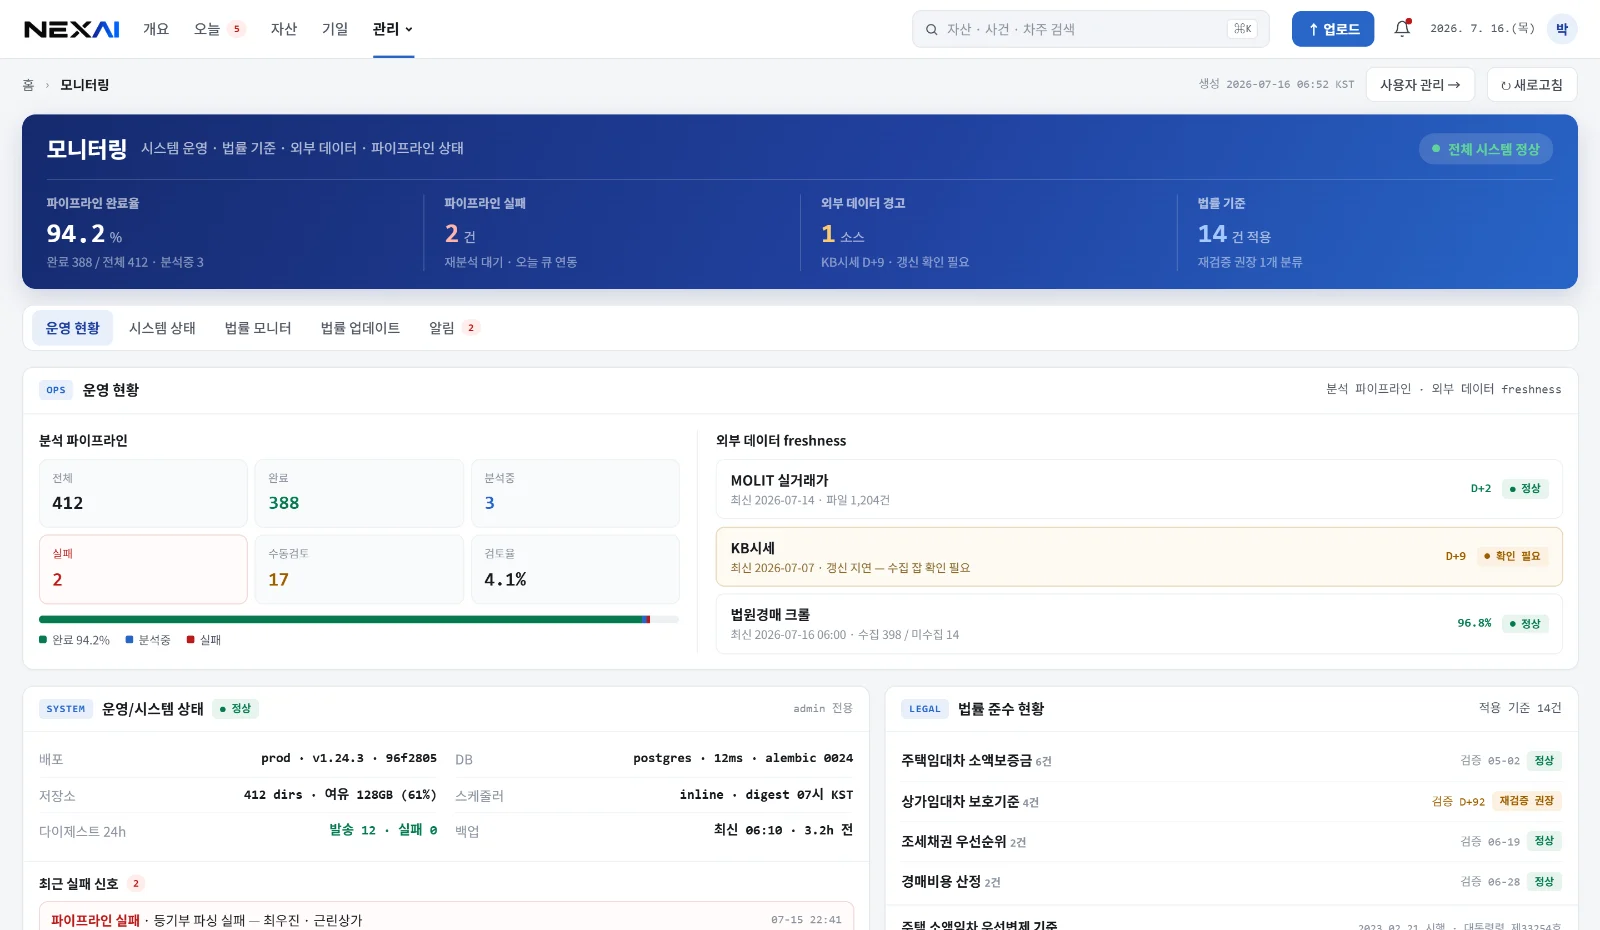This screenshot has width=1600, height=930.
Task: Click 홈 breadcrumb link
Action: coord(28,85)
